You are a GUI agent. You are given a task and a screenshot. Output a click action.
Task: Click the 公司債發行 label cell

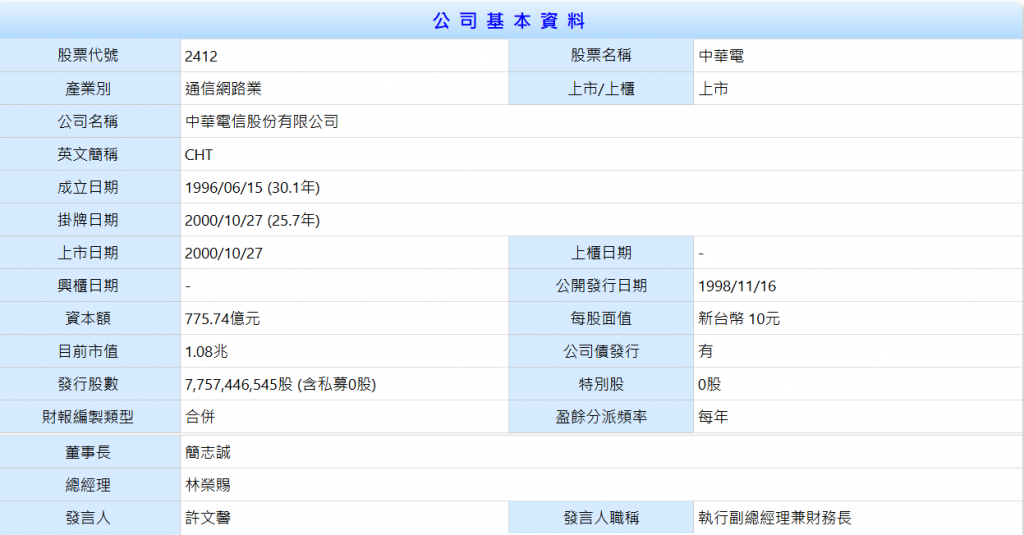click(601, 351)
